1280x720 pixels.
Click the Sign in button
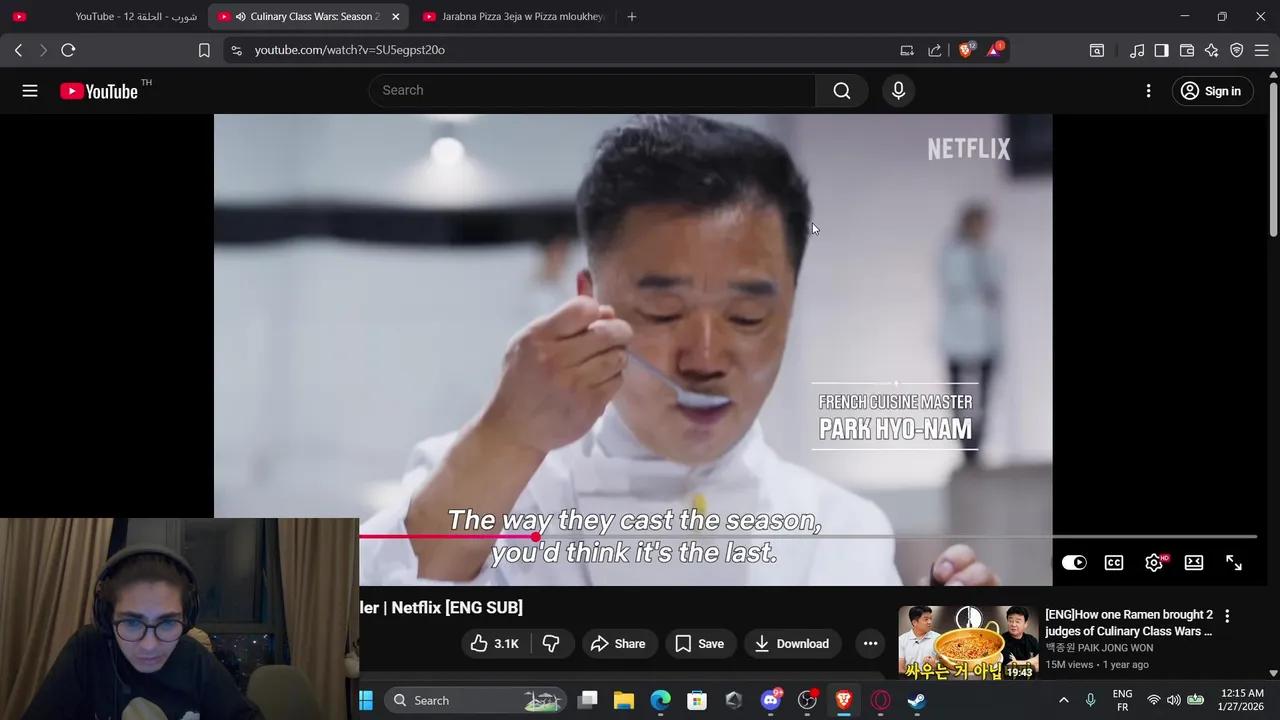tap(1211, 91)
